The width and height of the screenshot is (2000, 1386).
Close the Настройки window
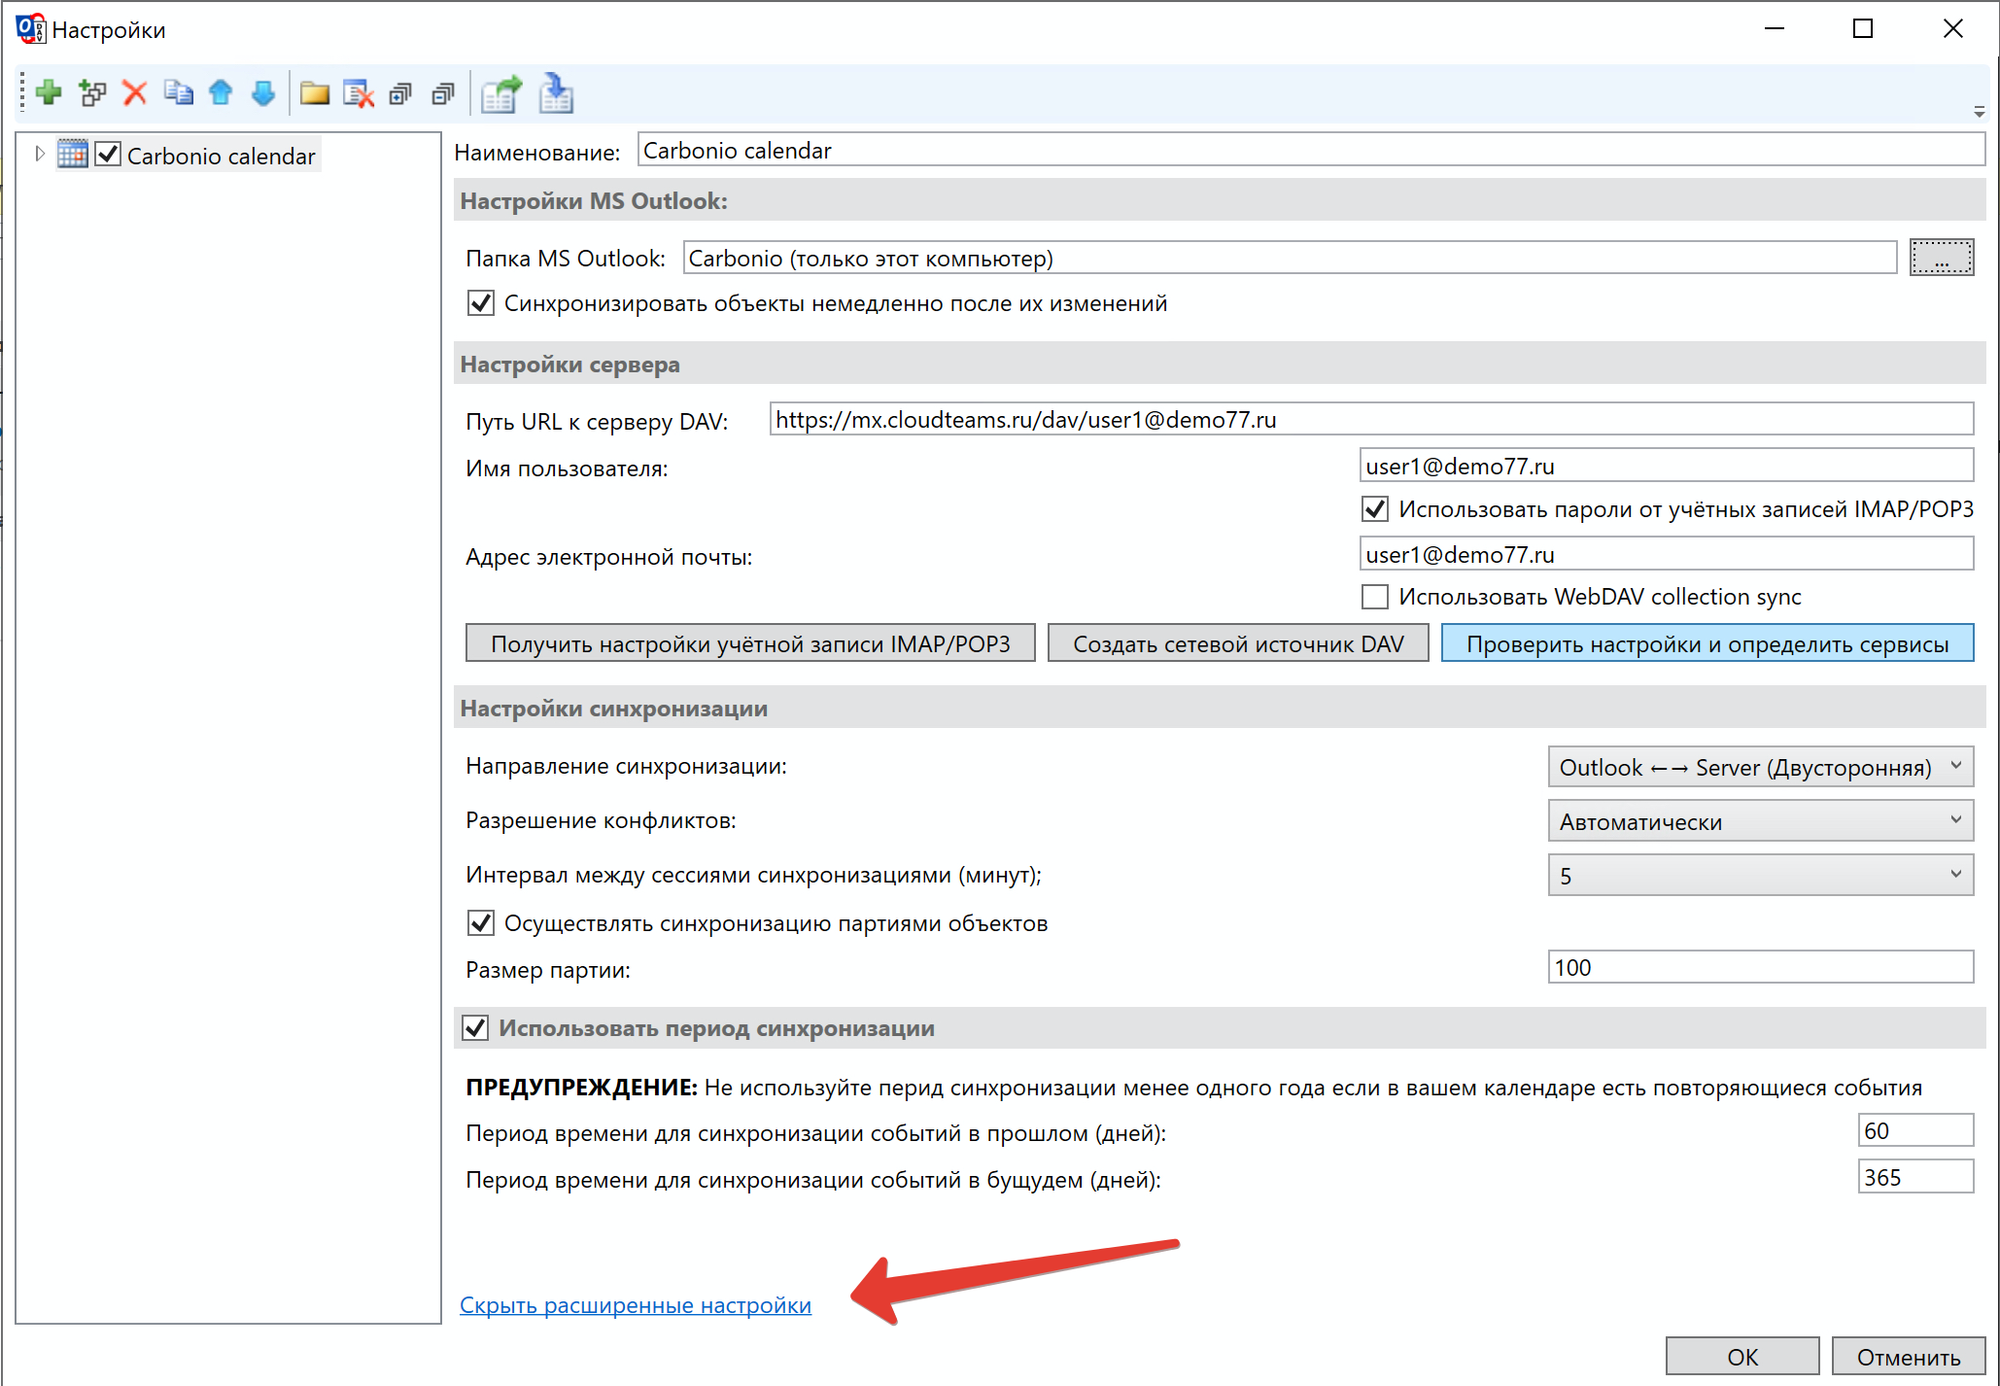pos(1952,29)
